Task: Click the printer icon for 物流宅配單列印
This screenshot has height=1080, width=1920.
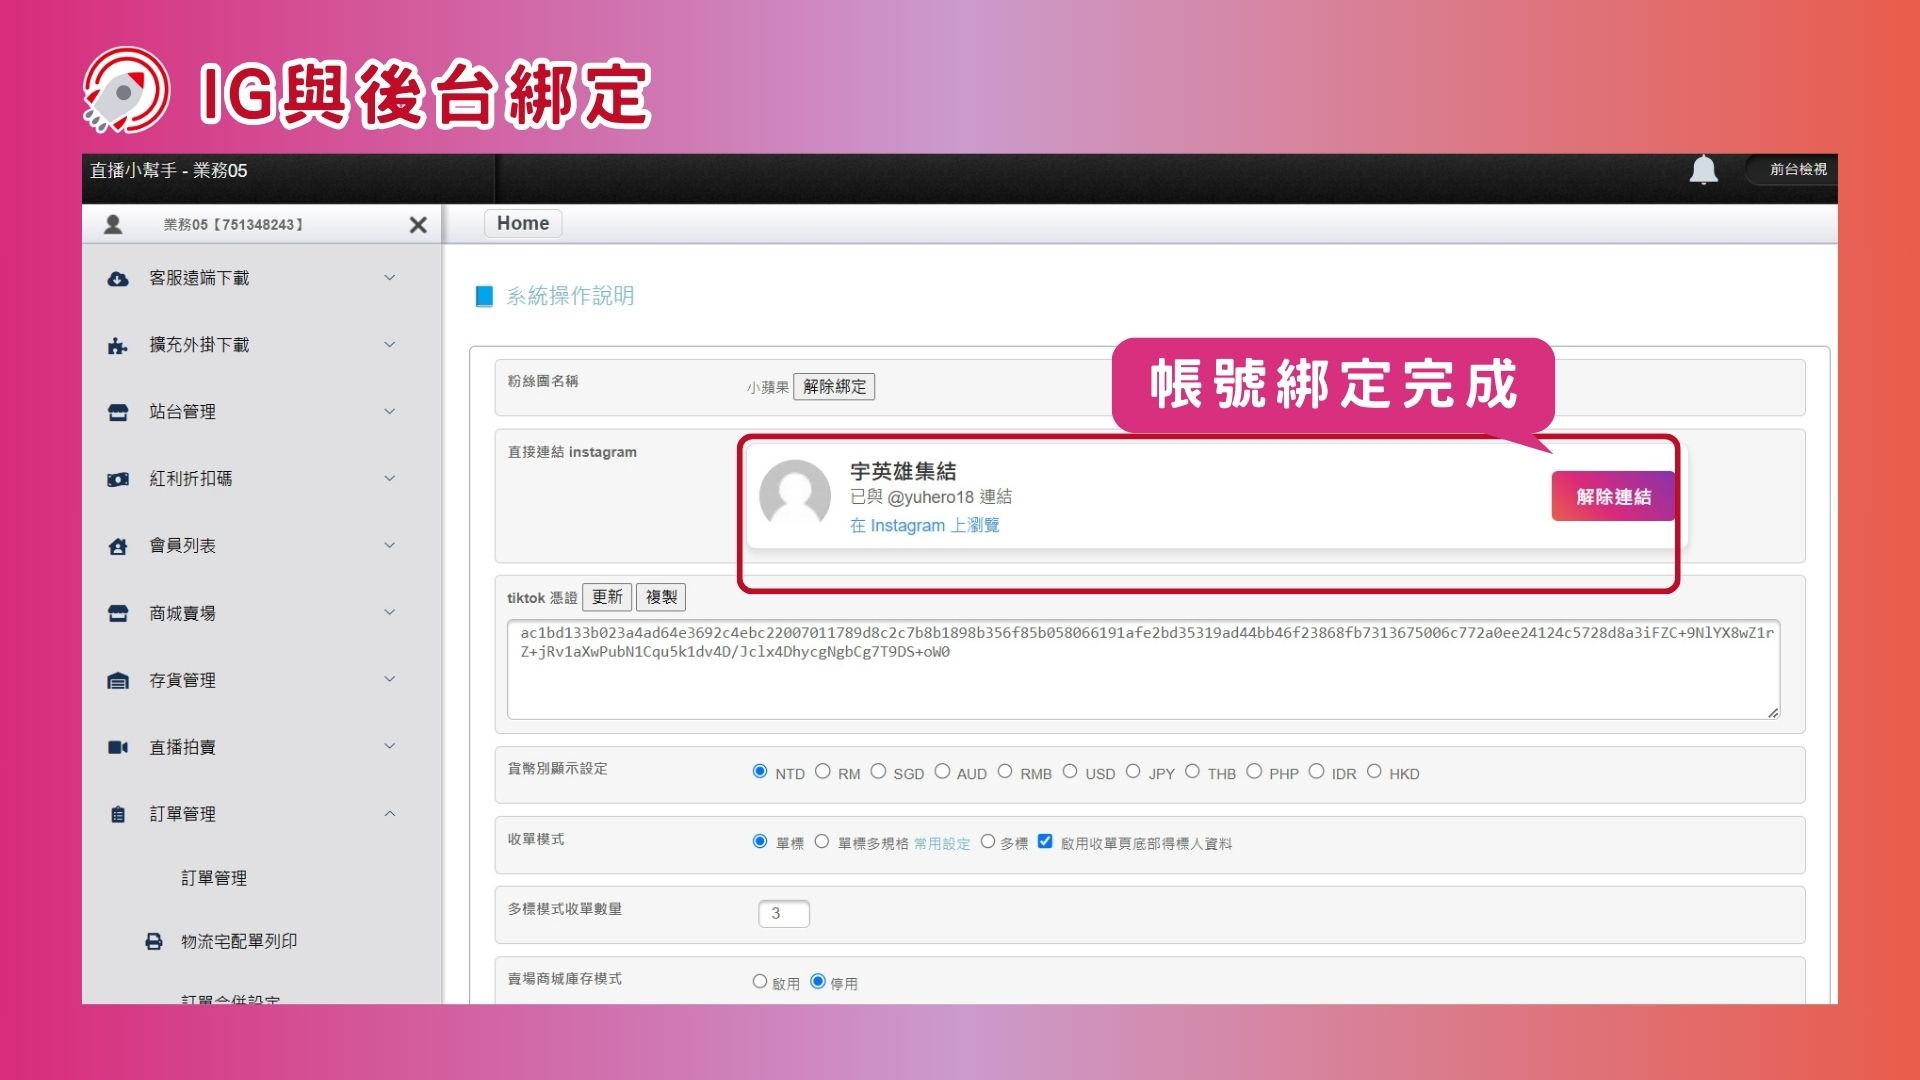Action: point(154,941)
